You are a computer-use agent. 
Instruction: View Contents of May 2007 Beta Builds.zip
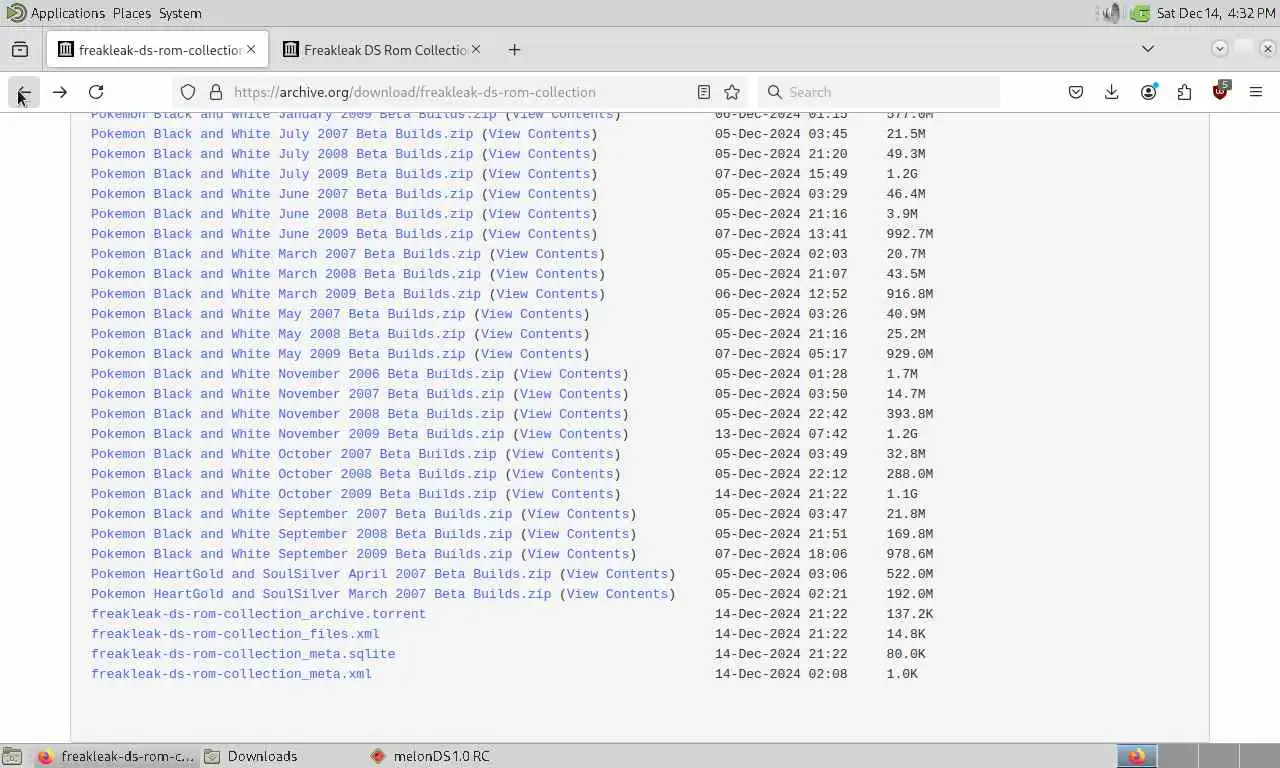tap(531, 314)
